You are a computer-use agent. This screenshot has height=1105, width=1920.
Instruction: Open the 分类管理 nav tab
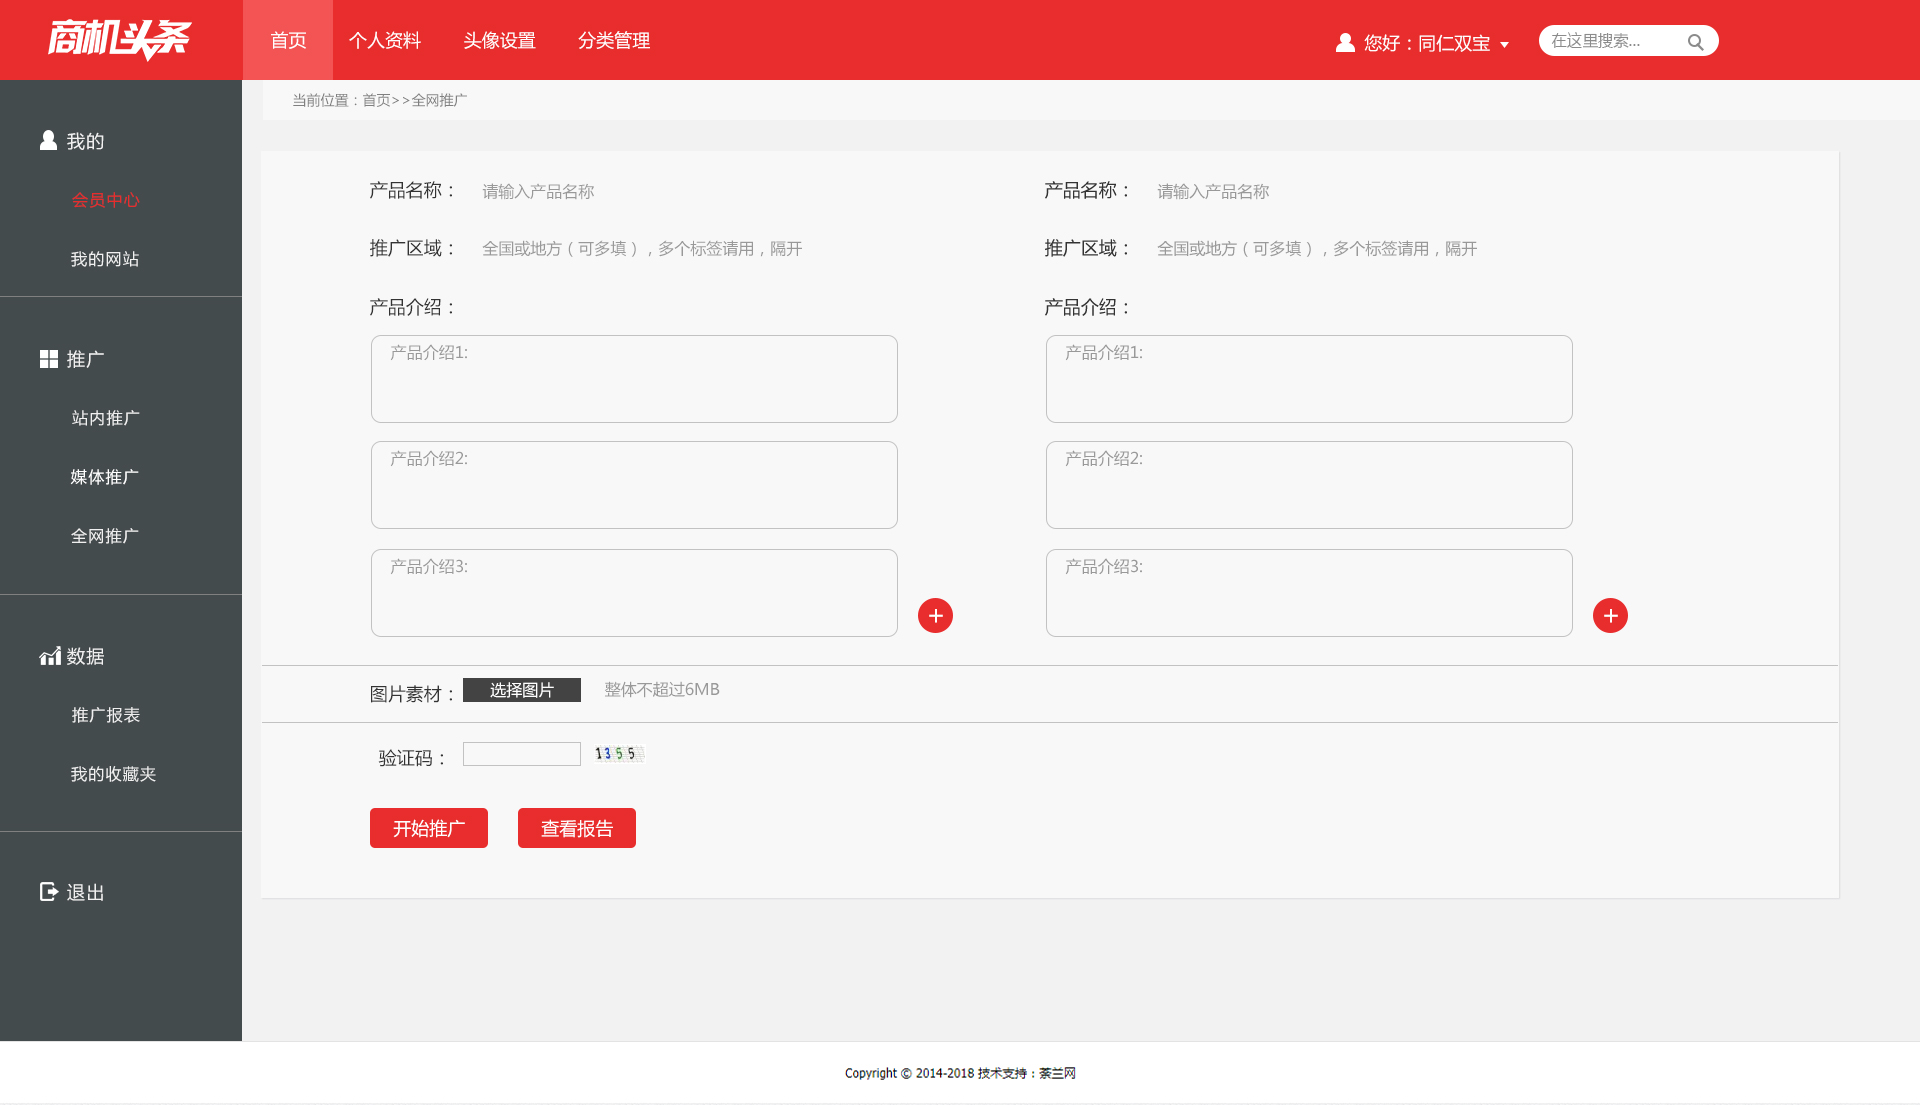coord(614,40)
